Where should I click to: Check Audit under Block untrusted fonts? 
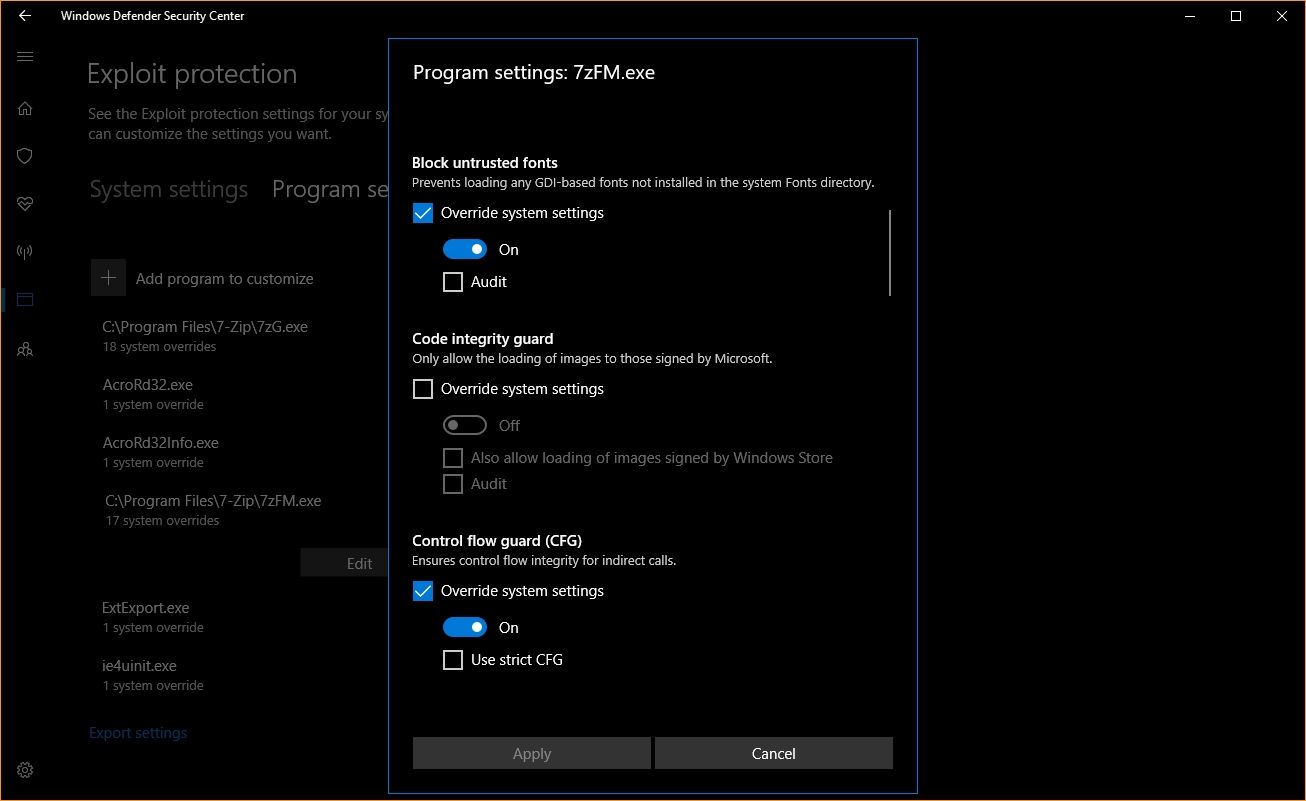click(453, 282)
